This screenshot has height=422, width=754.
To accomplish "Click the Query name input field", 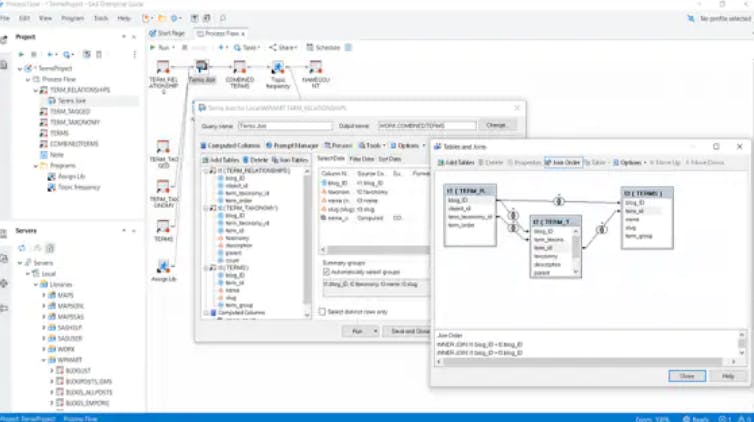I will coord(285,126).
